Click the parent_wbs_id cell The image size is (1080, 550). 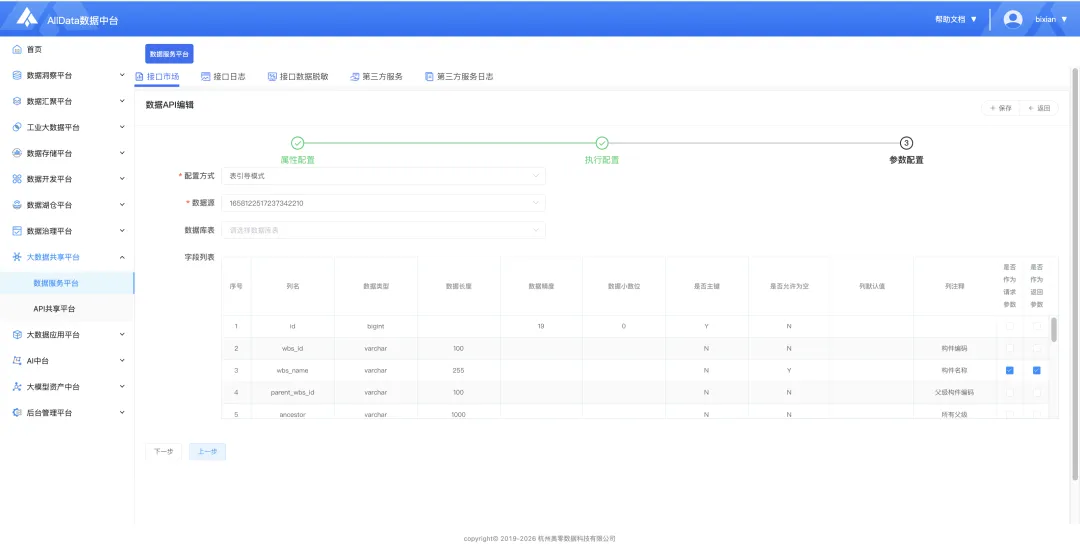[x=293, y=392]
